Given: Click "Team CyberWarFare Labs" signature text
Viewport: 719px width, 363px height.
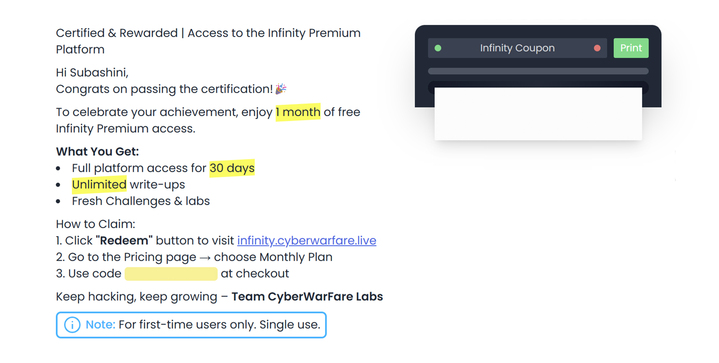Looking at the screenshot, I should pyautogui.click(x=307, y=297).
